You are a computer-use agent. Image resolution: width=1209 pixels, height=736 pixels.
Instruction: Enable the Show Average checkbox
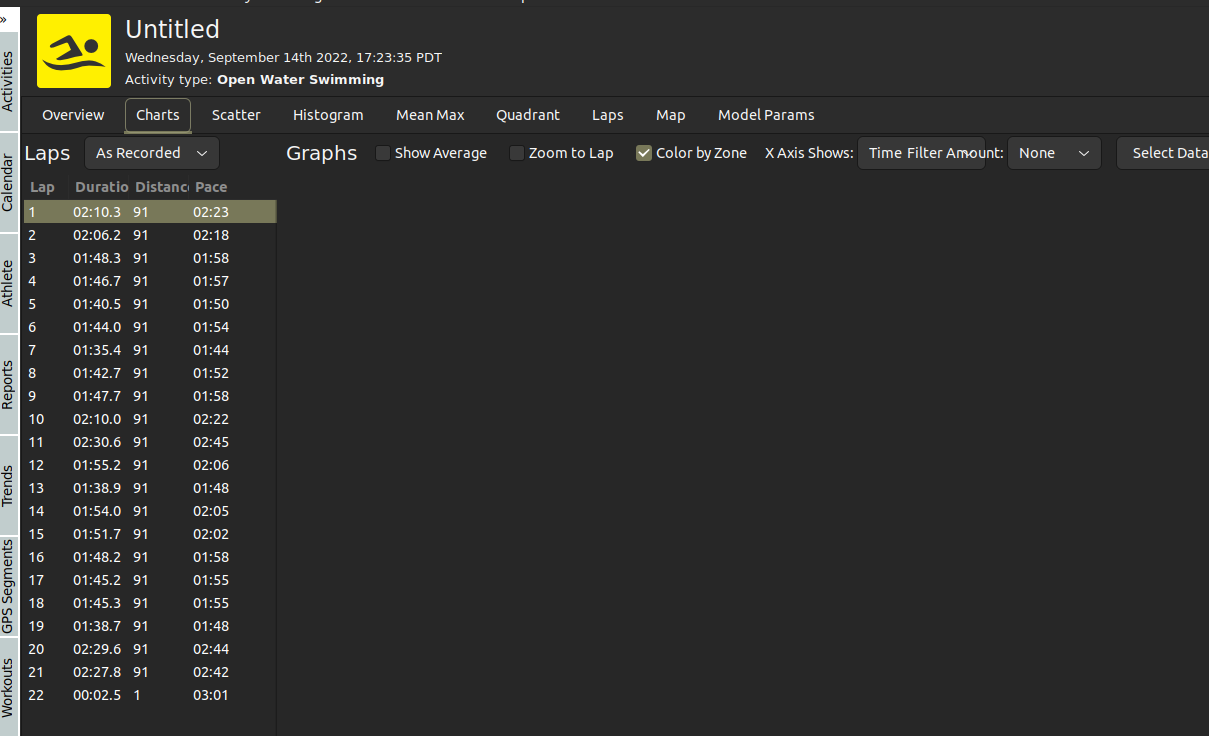point(383,153)
